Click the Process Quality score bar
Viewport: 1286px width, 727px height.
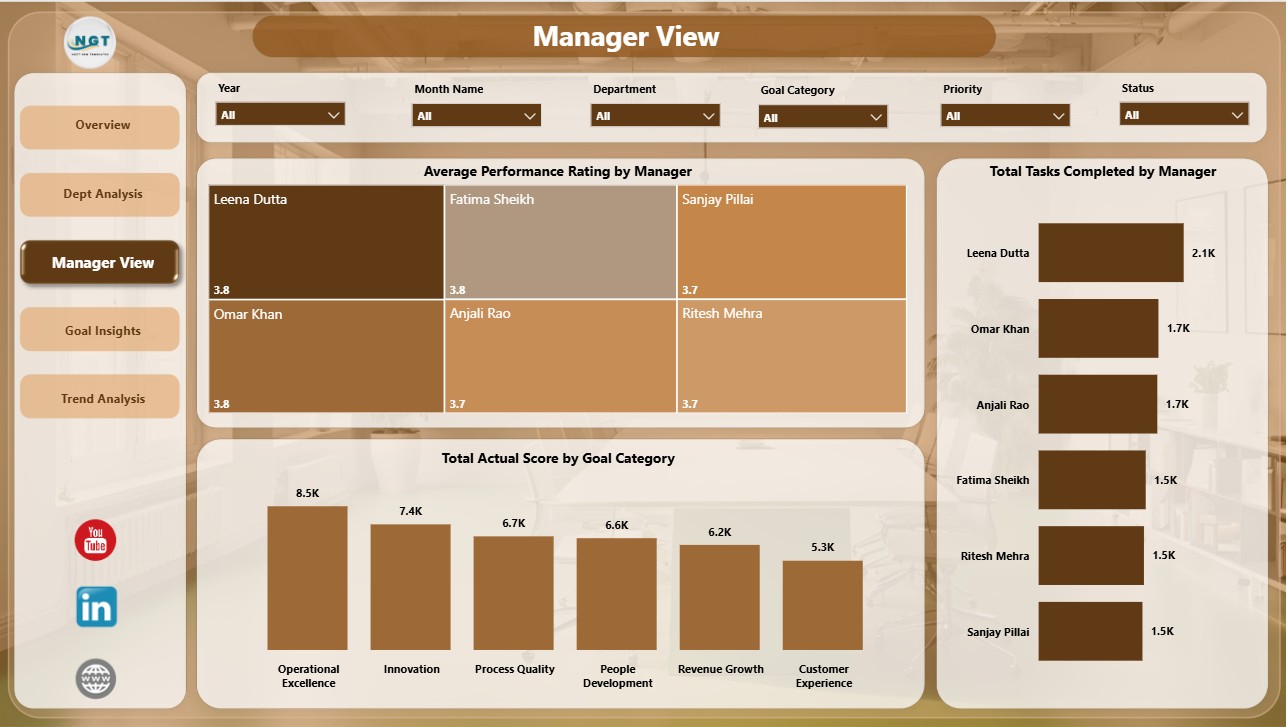click(x=514, y=594)
